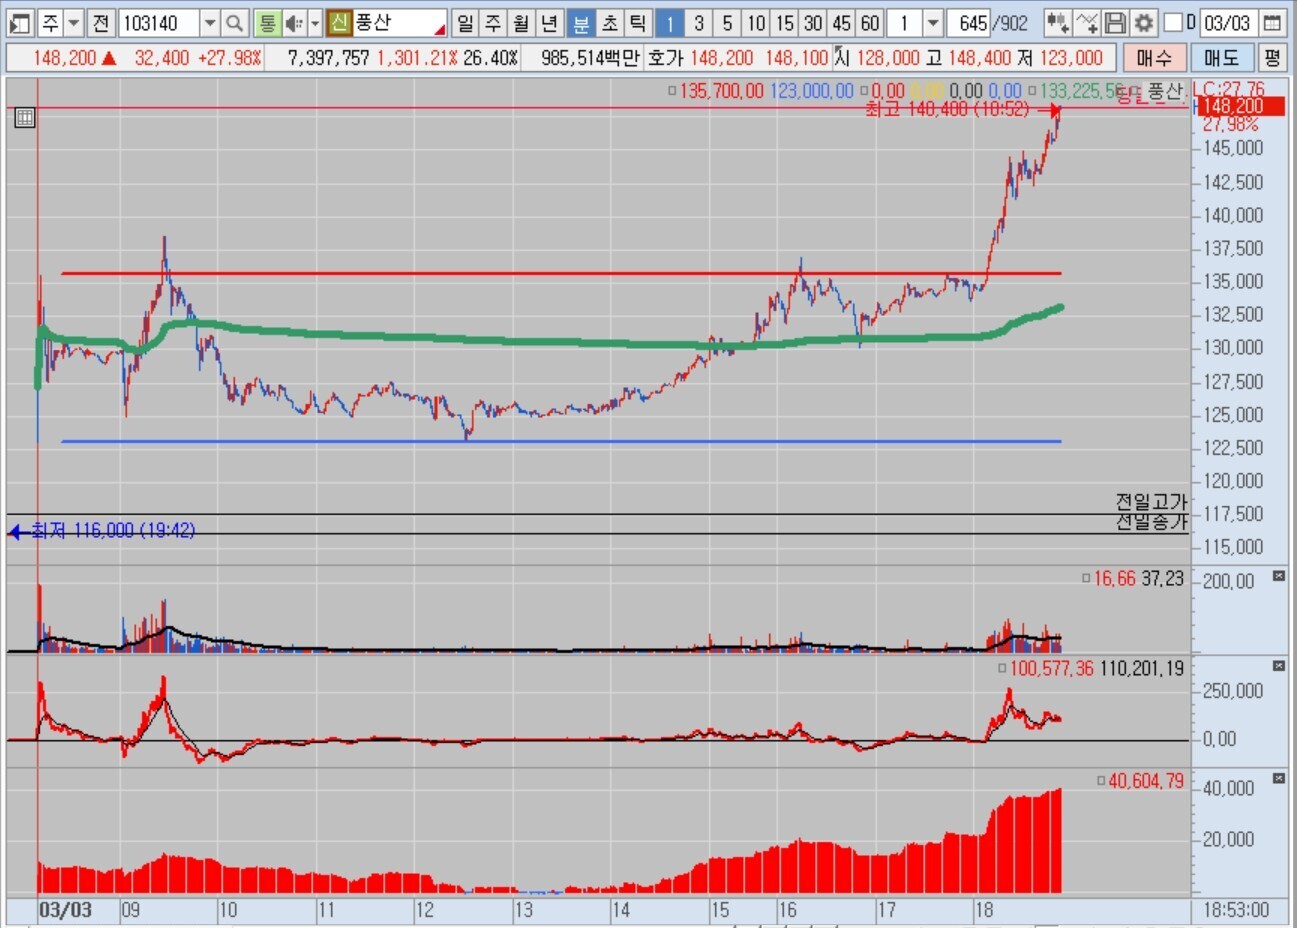Click the add candlestick chart icon

(x=1058, y=23)
